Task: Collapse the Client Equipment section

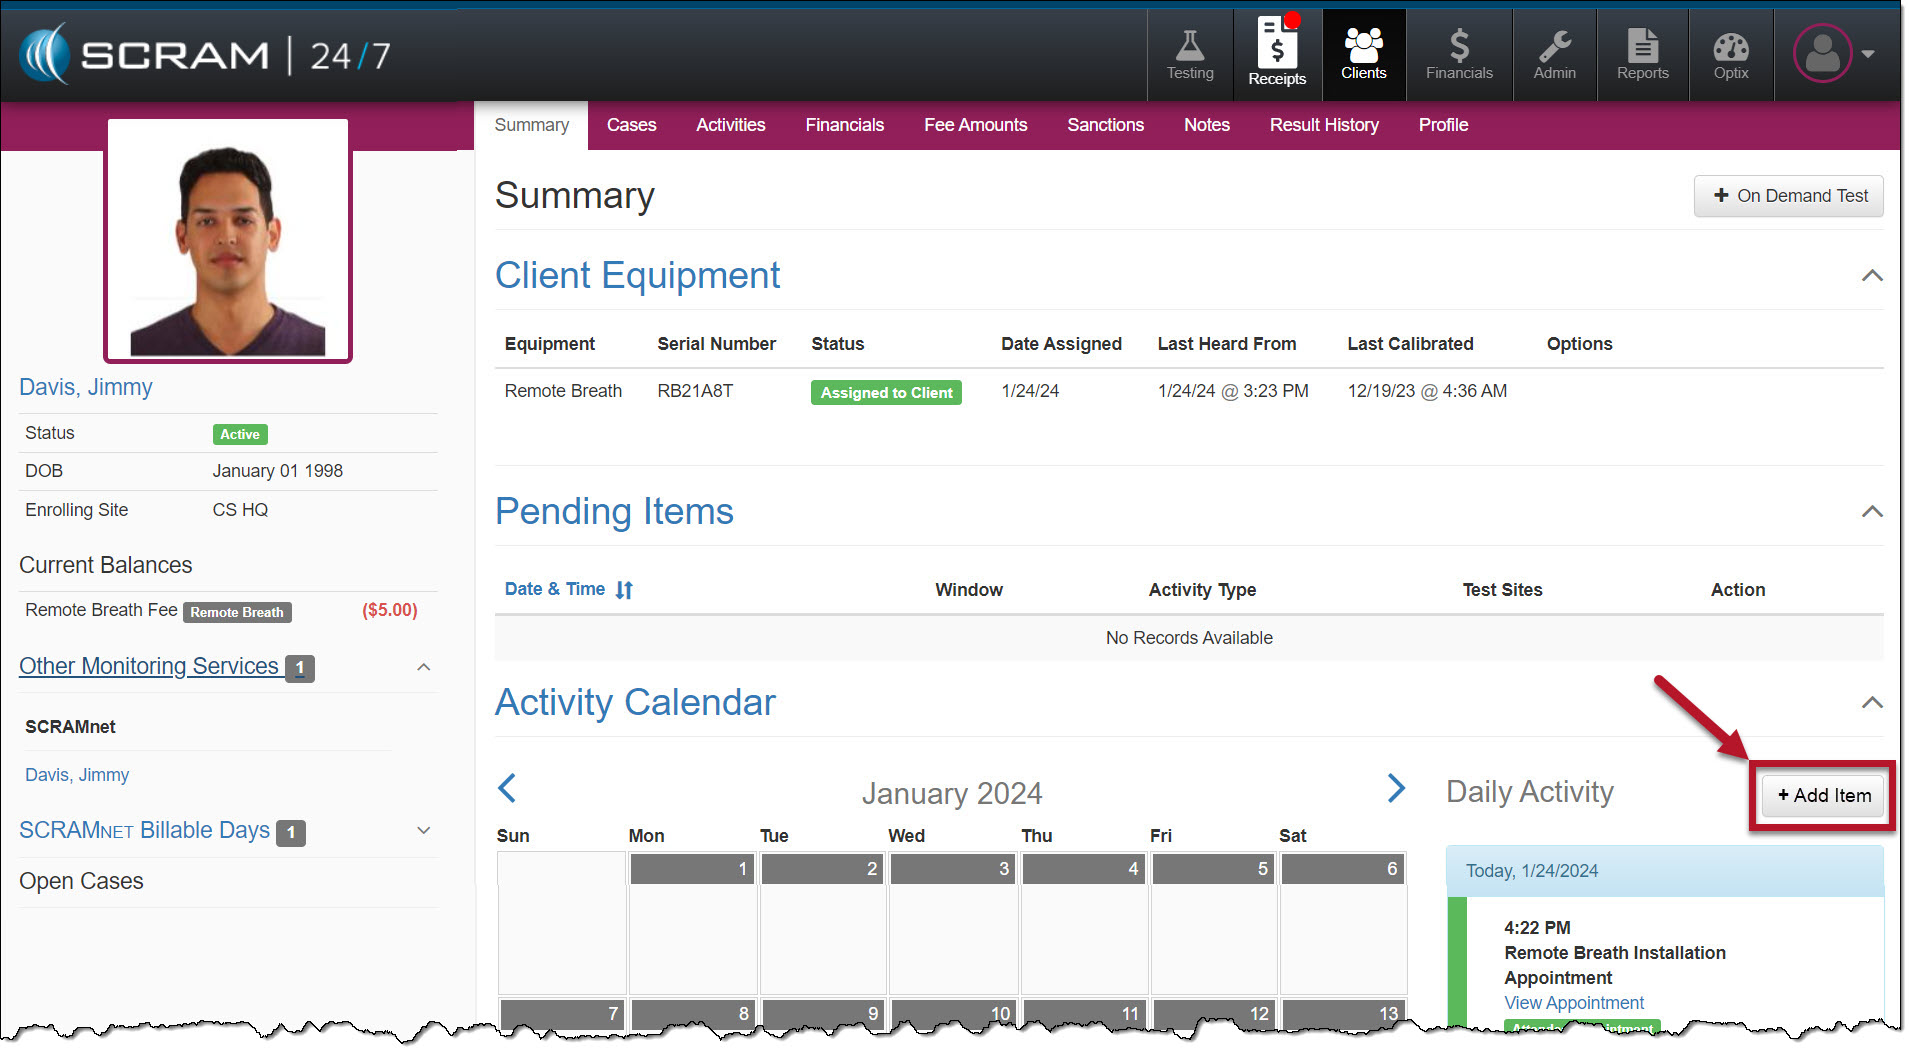Action: (1871, 276)
